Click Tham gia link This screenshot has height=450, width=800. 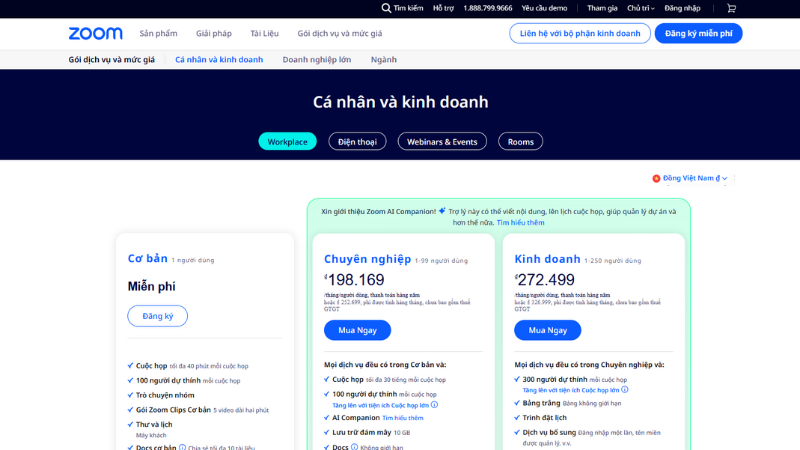[602, 8]
